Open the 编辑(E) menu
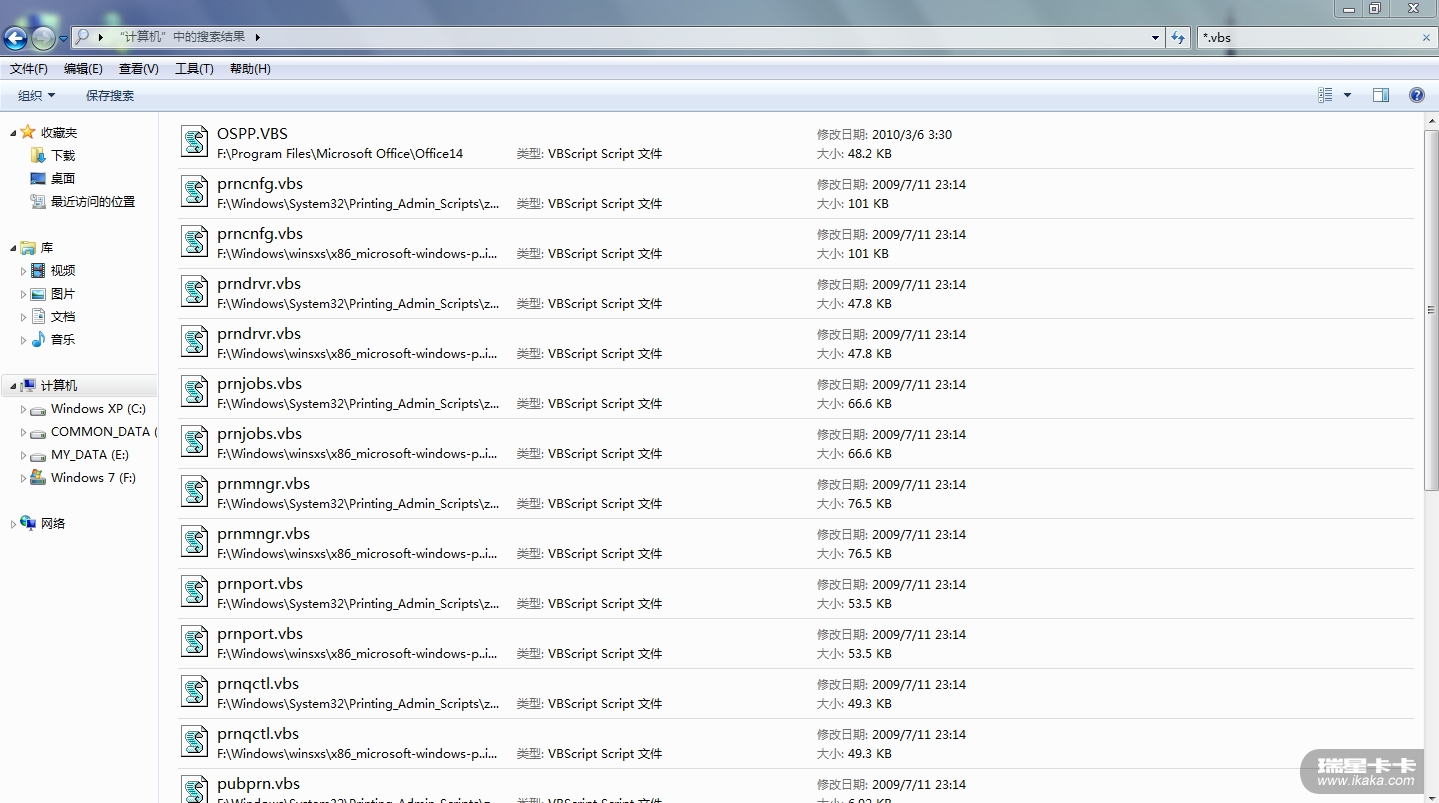Screen dimensions: 1439x803 pos(83,69)
